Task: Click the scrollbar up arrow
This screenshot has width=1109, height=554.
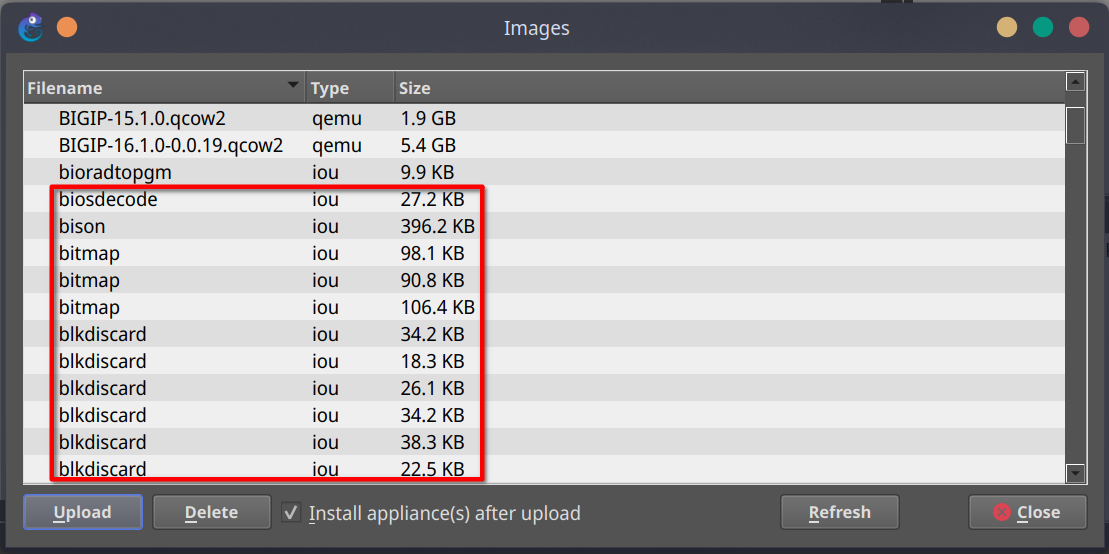Action: (1076, 82)
